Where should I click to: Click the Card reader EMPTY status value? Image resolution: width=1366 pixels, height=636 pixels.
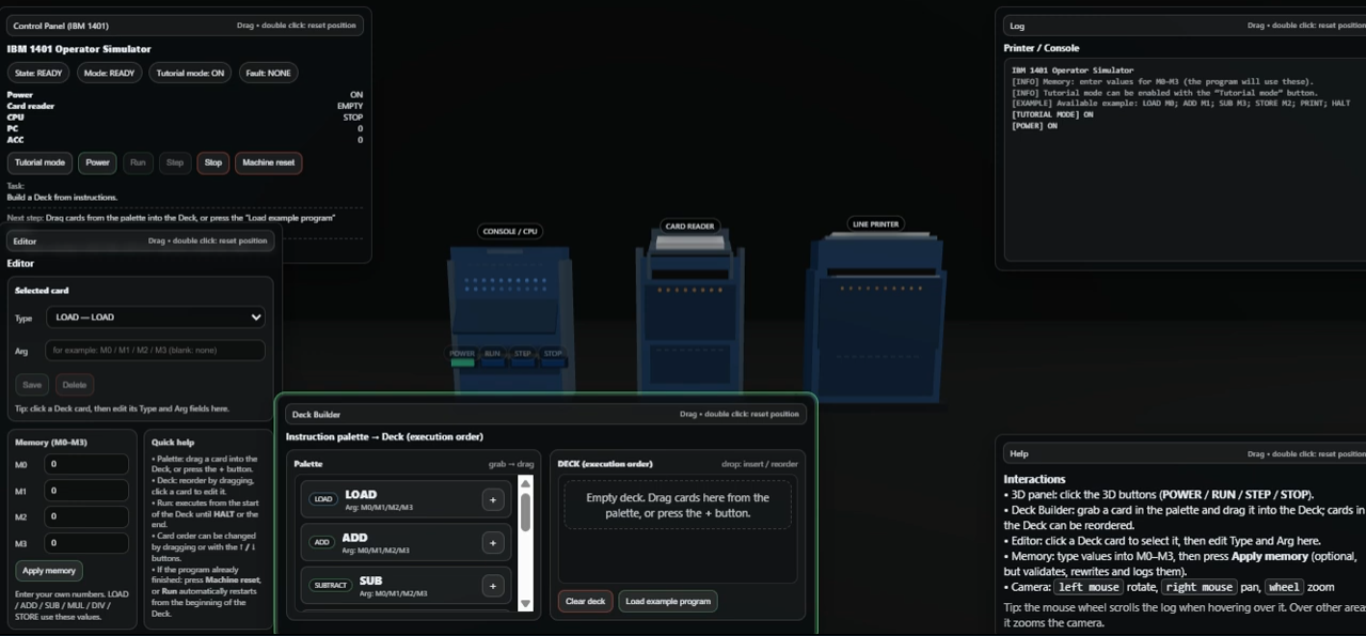350,106
